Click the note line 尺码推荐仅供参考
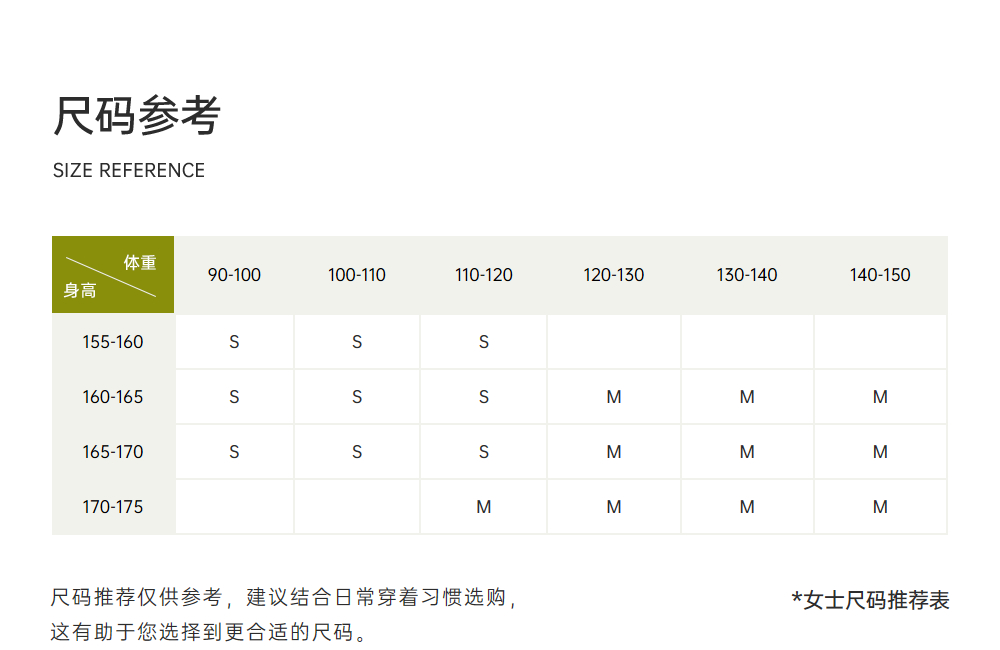This screenshot has height=650, width=1000. click(x=284, y=597)
